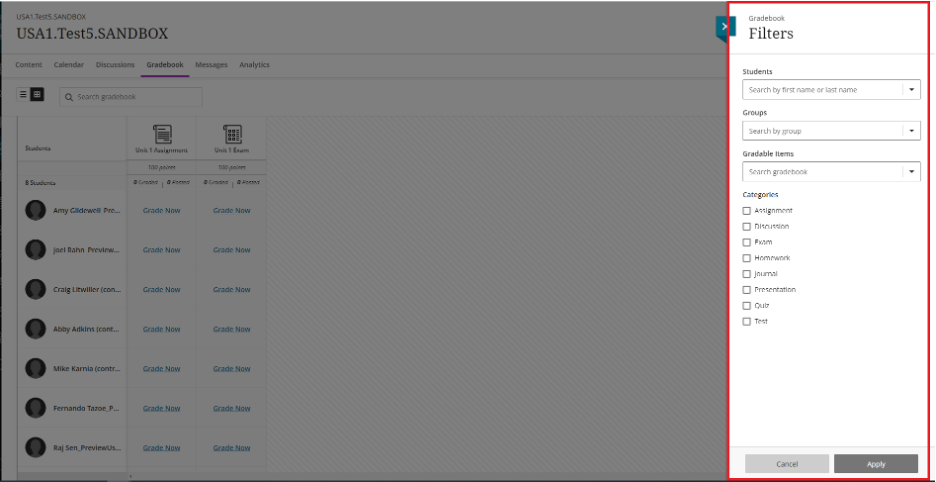936x482 pixels.
Task: Check the Test category checkbox
Action: (x=746, y=321)
